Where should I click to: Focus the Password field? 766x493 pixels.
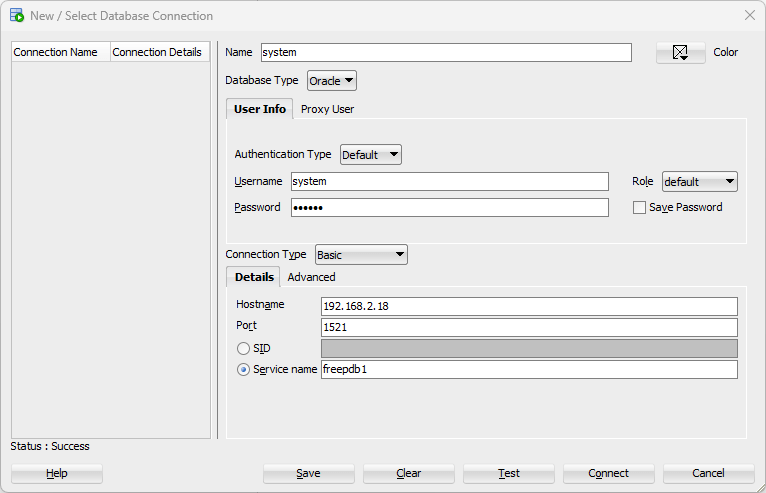click(450, 208)
